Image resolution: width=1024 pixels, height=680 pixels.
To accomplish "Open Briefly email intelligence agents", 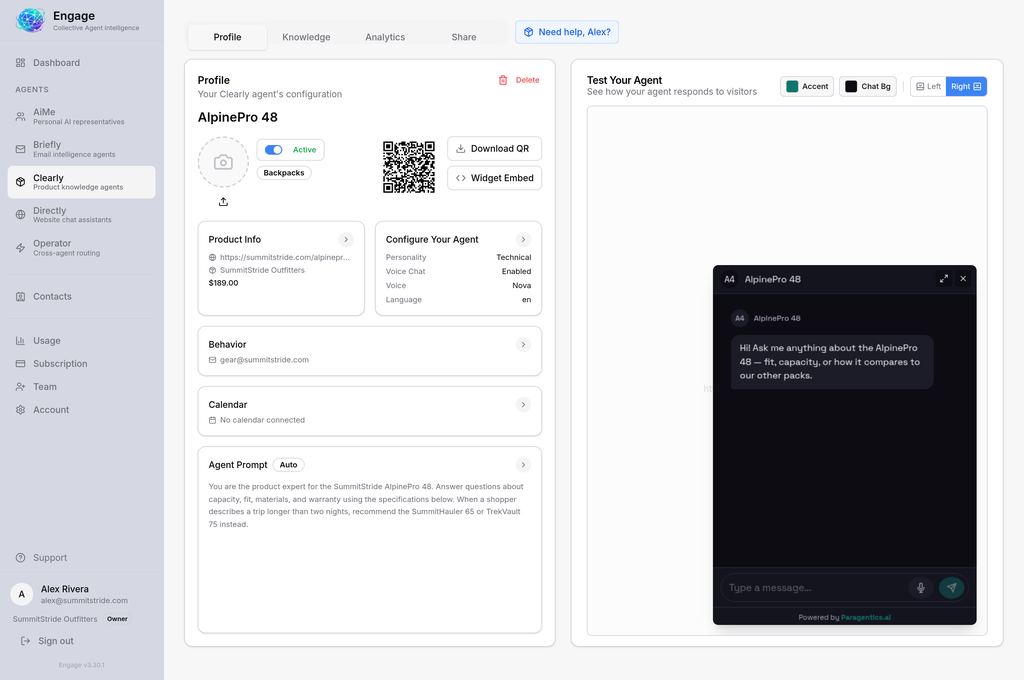I will (x=81, y=149).
